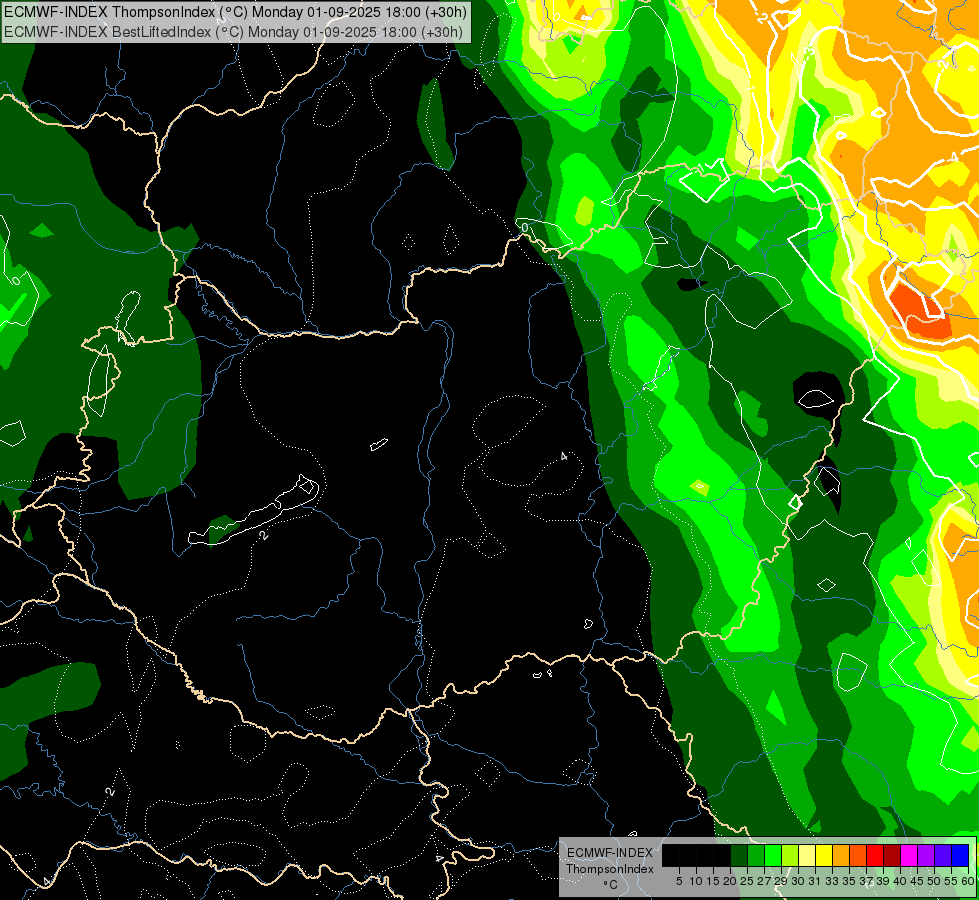979x900 pixels.
Task: Click the legend tick value 50
Action: 934,881
